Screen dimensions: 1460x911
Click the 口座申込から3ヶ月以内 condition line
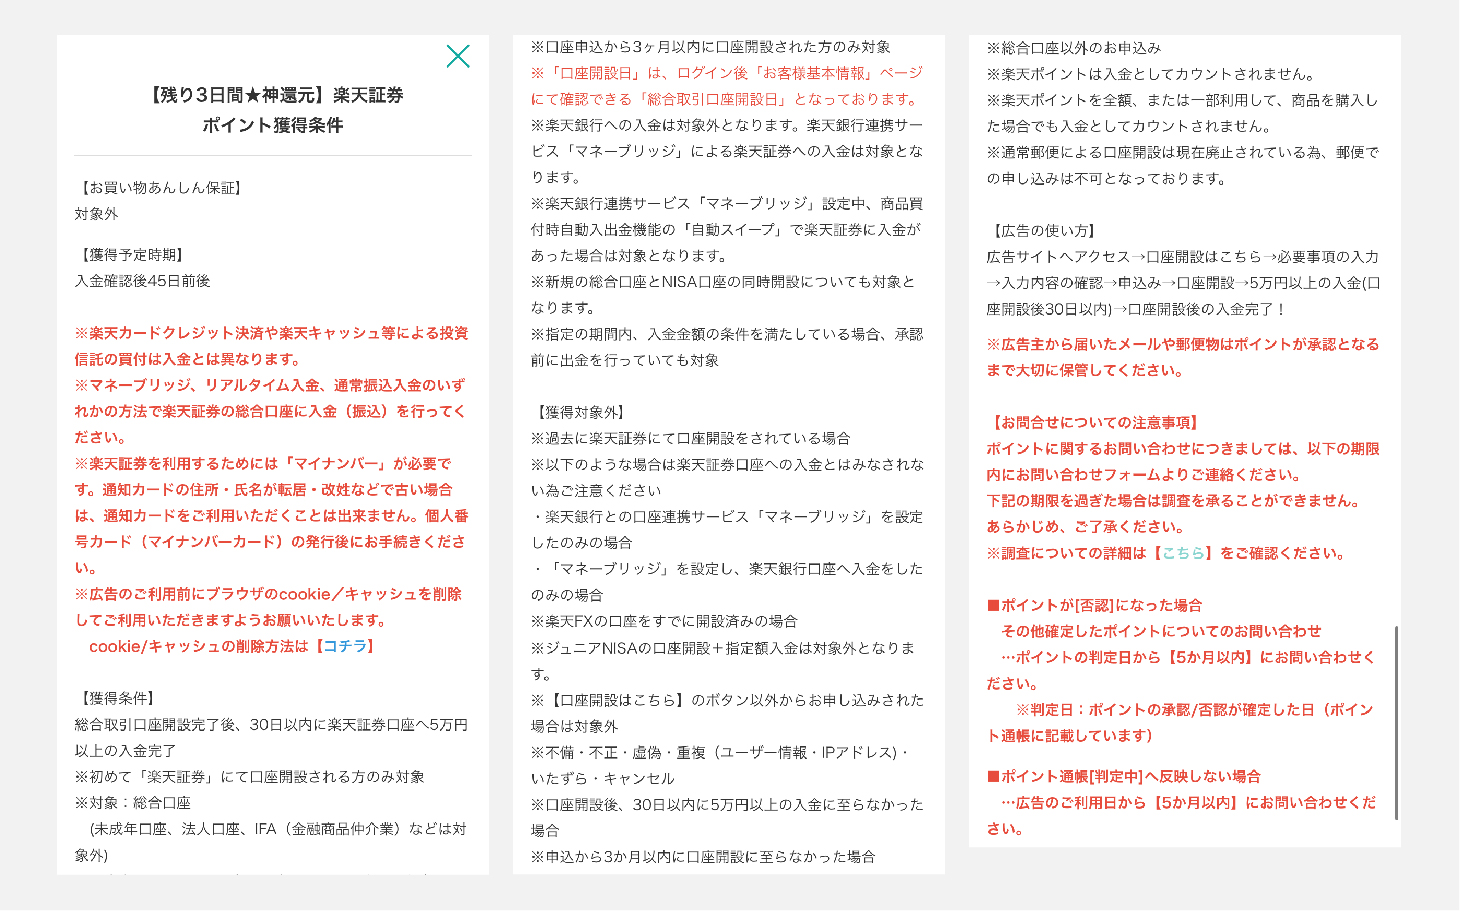pos(711,46)
